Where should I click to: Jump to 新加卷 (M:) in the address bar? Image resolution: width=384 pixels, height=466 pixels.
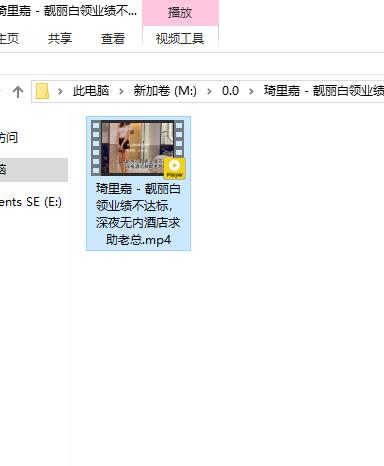(165, 91)
